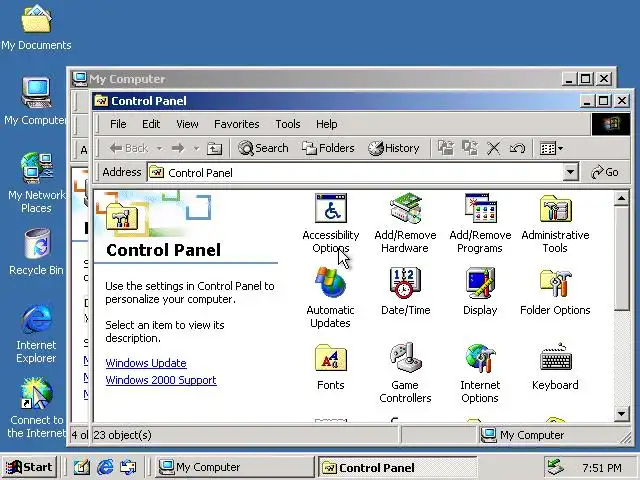Click the Go button
640x480 pixels.
(x=605, y=172)
